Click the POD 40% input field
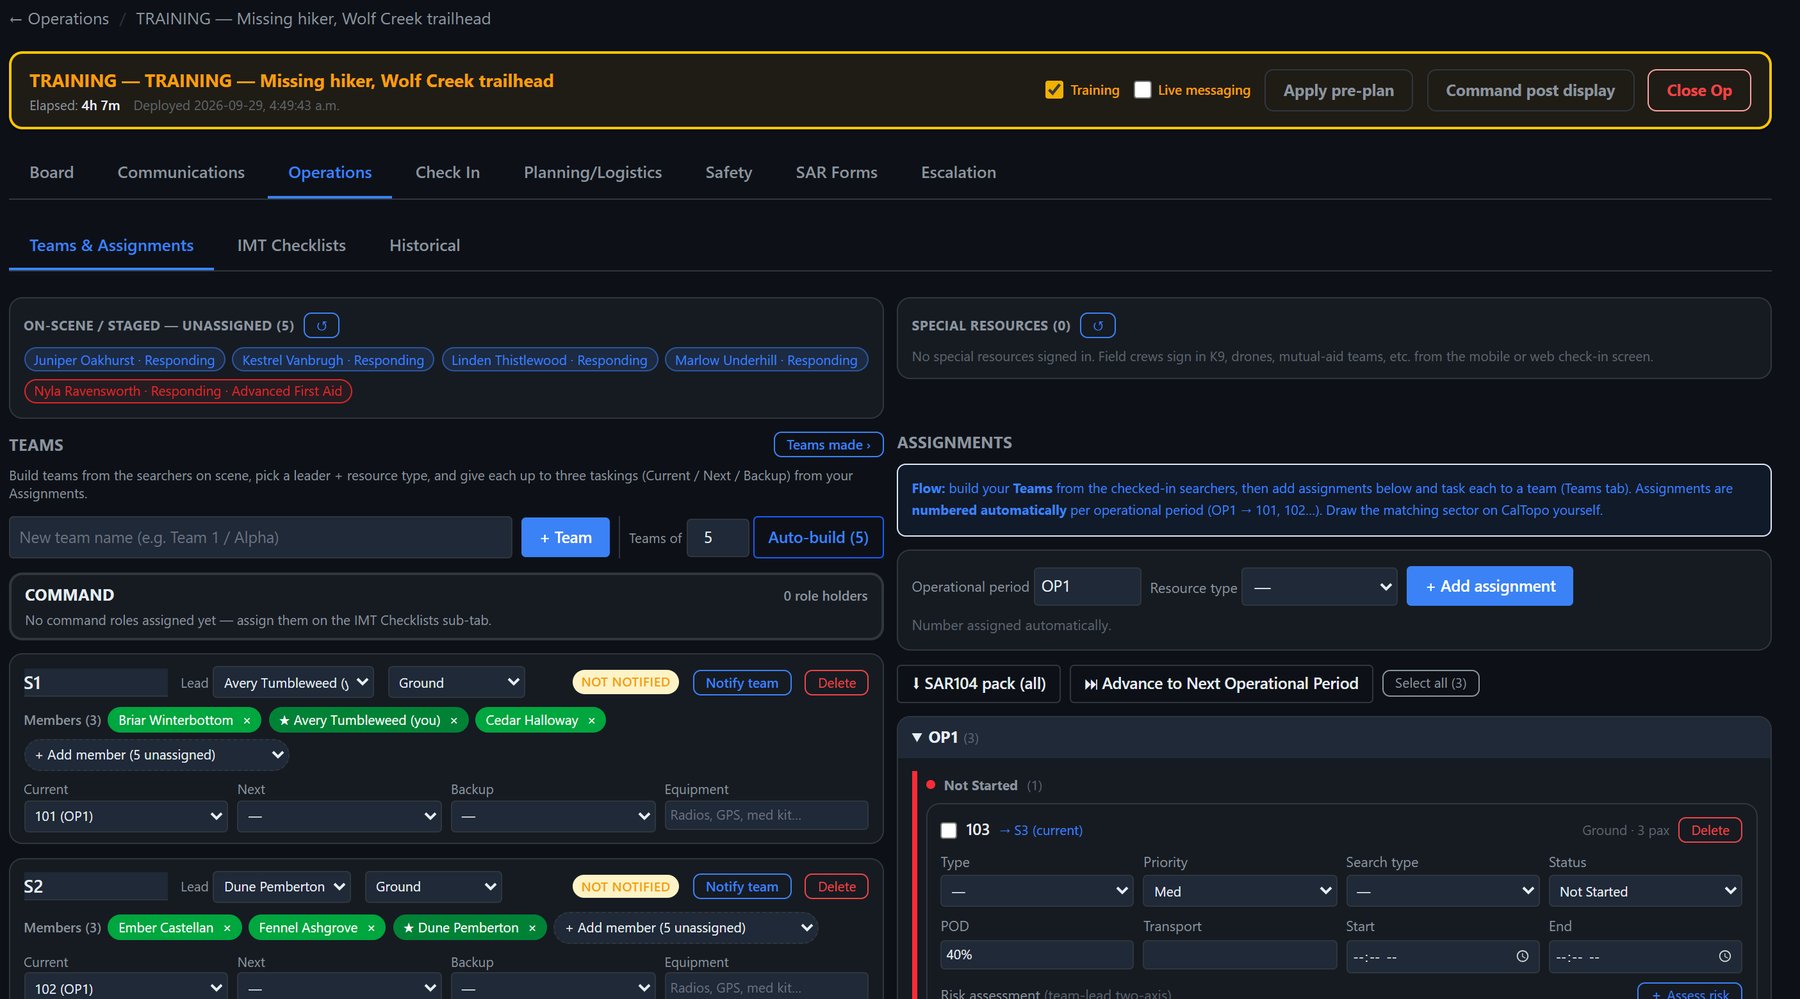The image size is (1800, 999). click(x=1036, y=955)
